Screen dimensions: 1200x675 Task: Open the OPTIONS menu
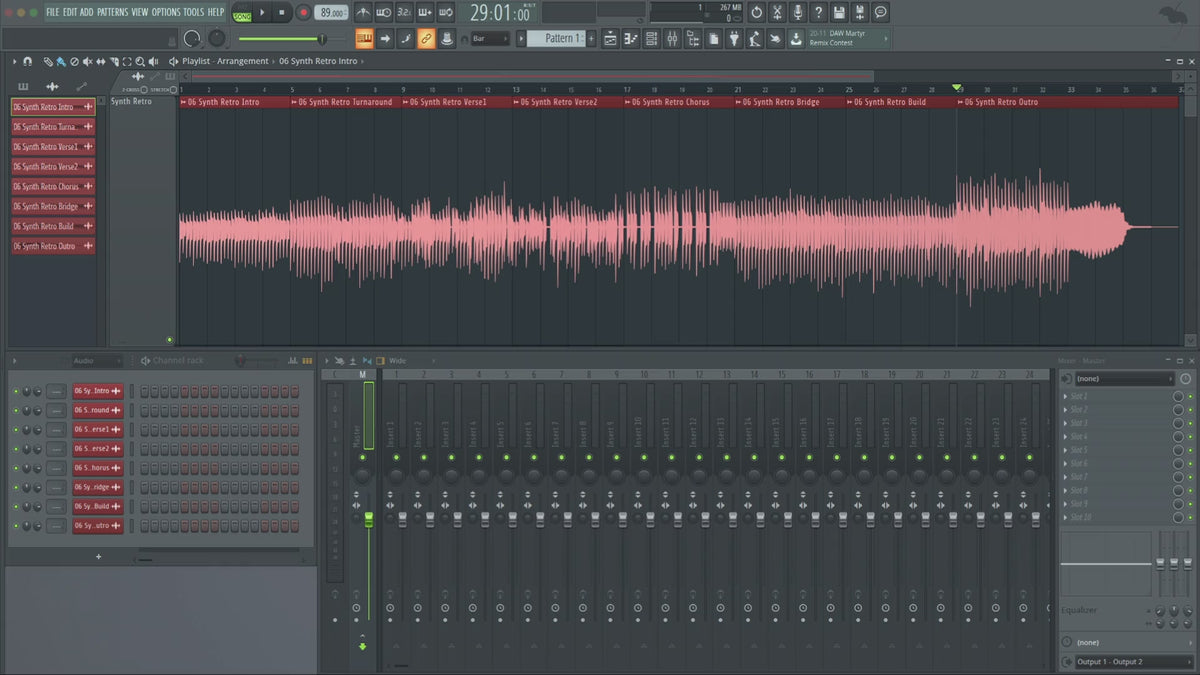[x=166, y=12]
